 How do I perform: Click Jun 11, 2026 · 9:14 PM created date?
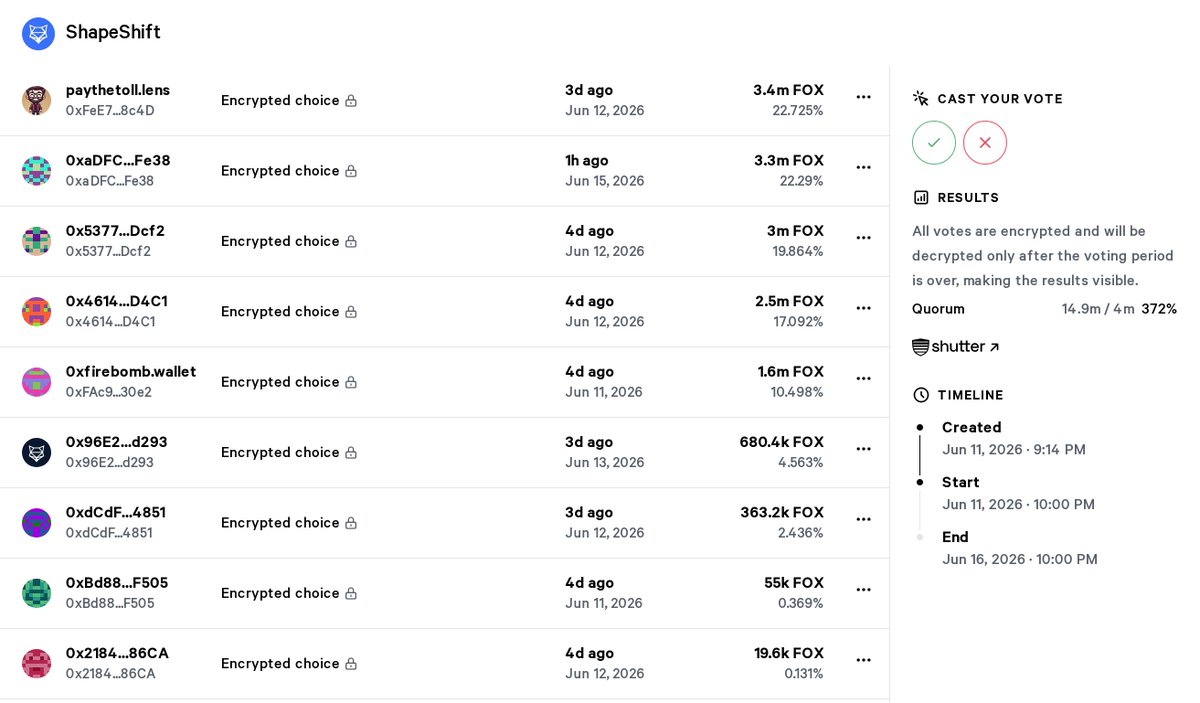1014,449
